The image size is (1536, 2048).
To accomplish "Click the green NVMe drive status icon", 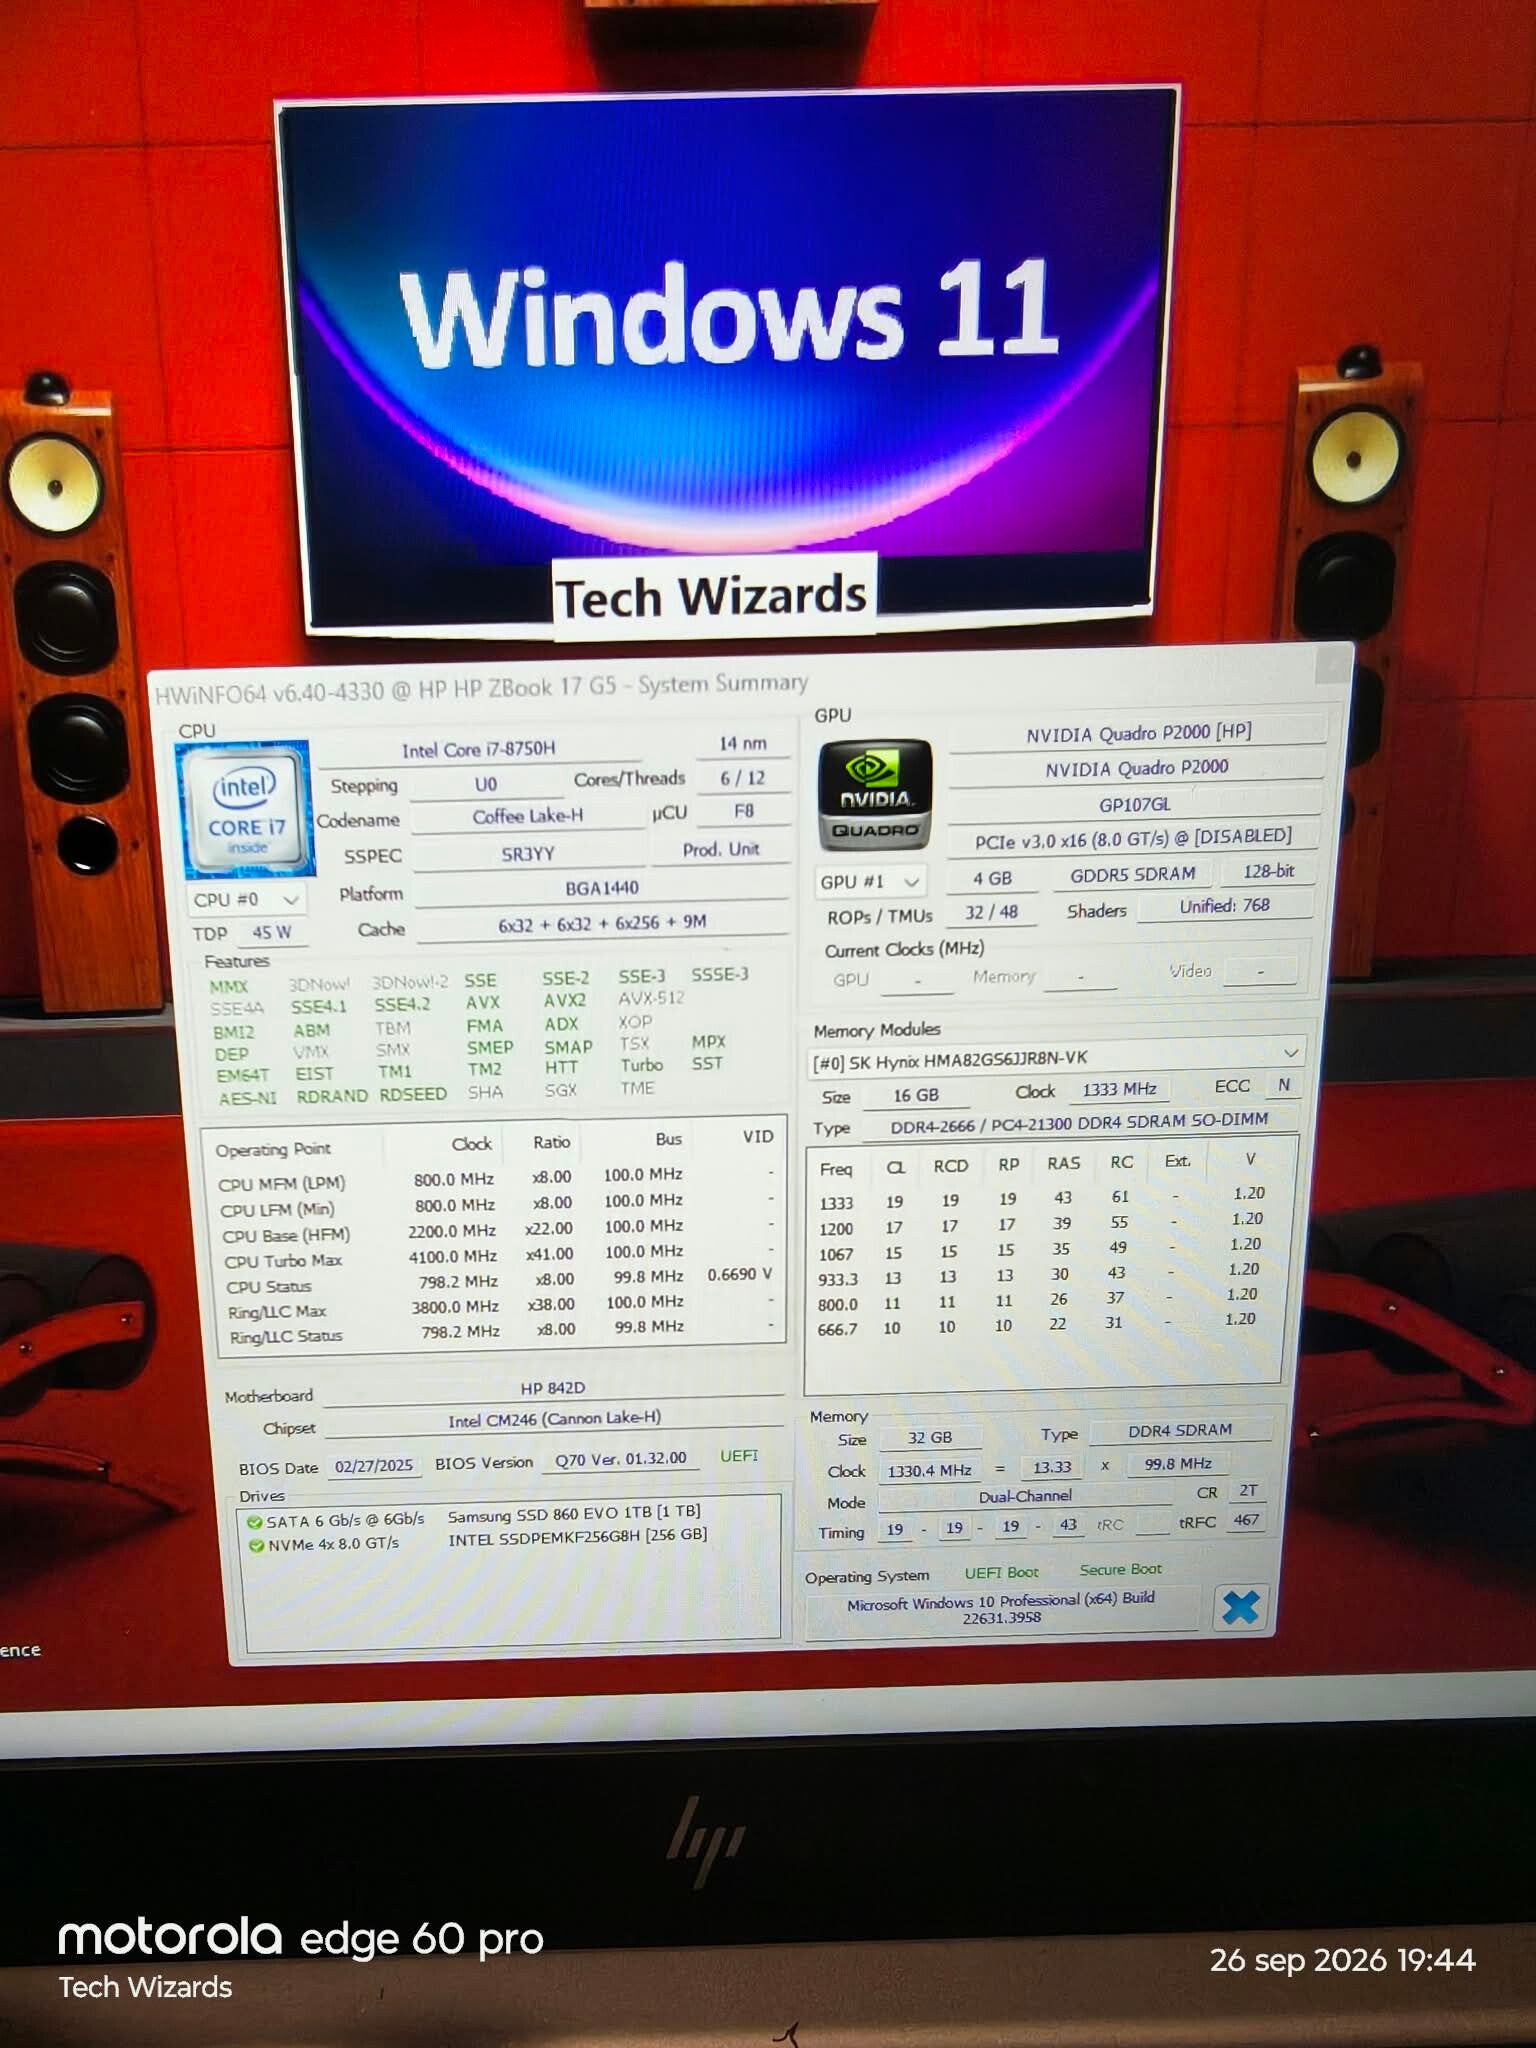I will pos(257,1545).
